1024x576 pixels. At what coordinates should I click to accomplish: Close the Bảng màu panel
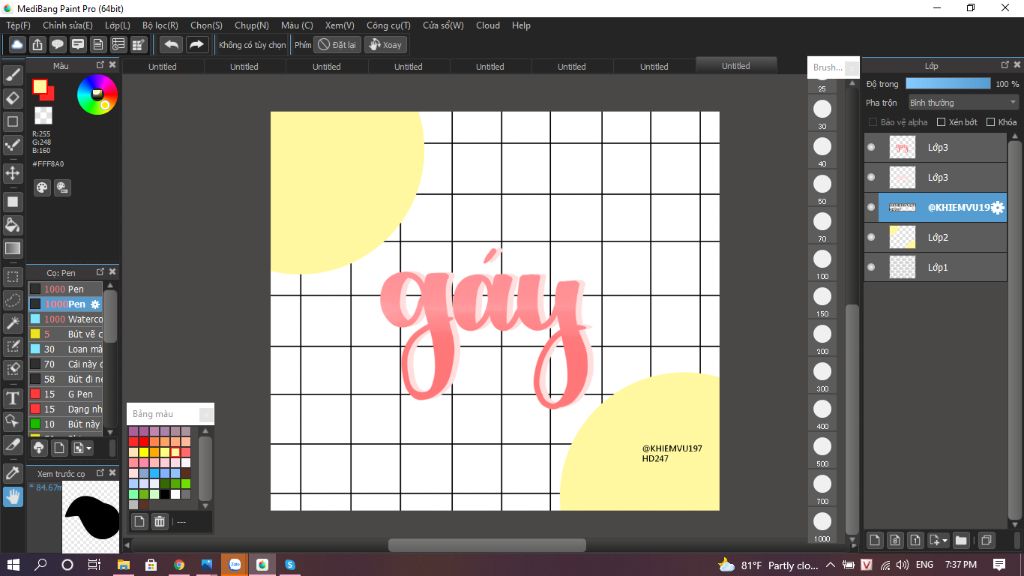pyautogui.click(x=206, y=414)
